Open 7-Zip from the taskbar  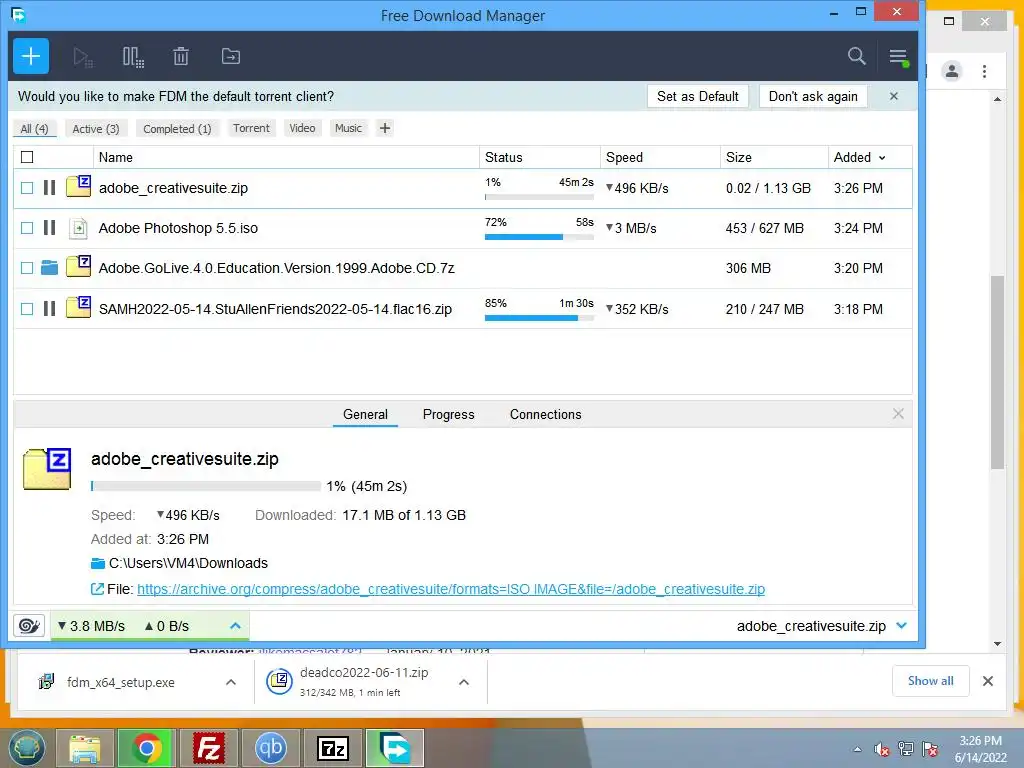pos(332,748)
